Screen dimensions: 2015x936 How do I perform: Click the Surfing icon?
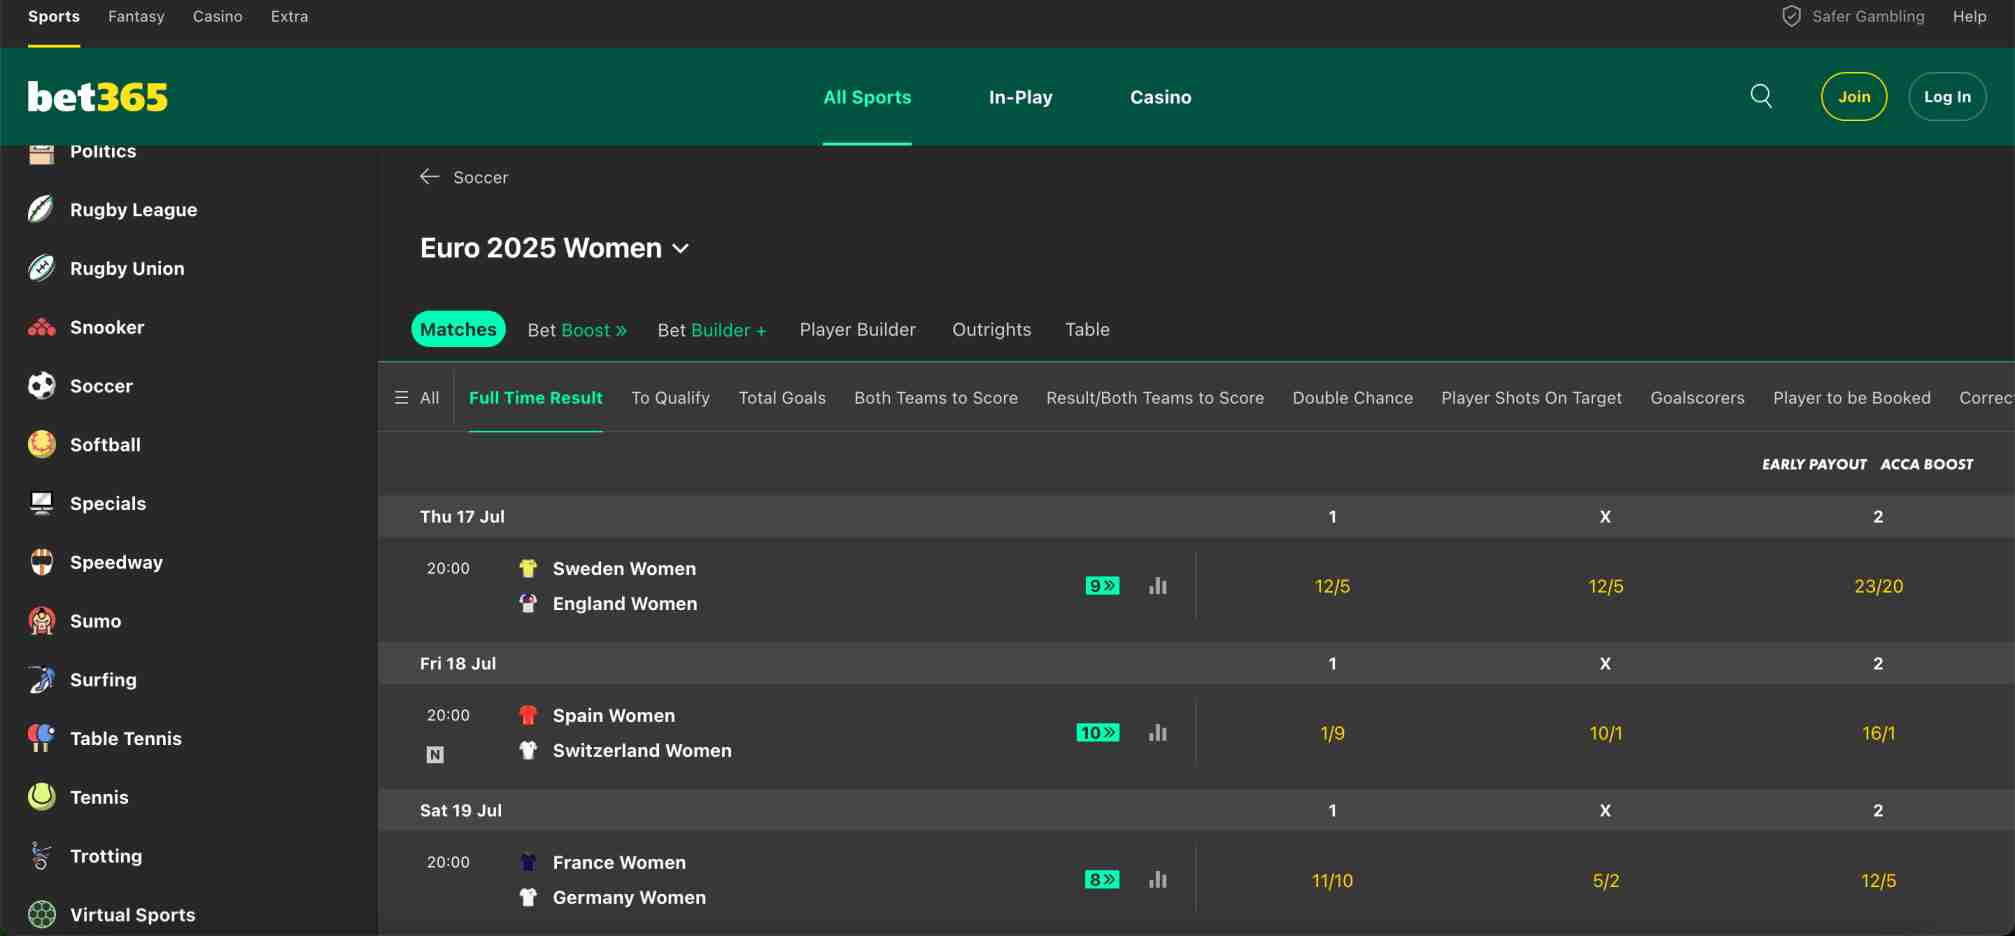[41, 680]
